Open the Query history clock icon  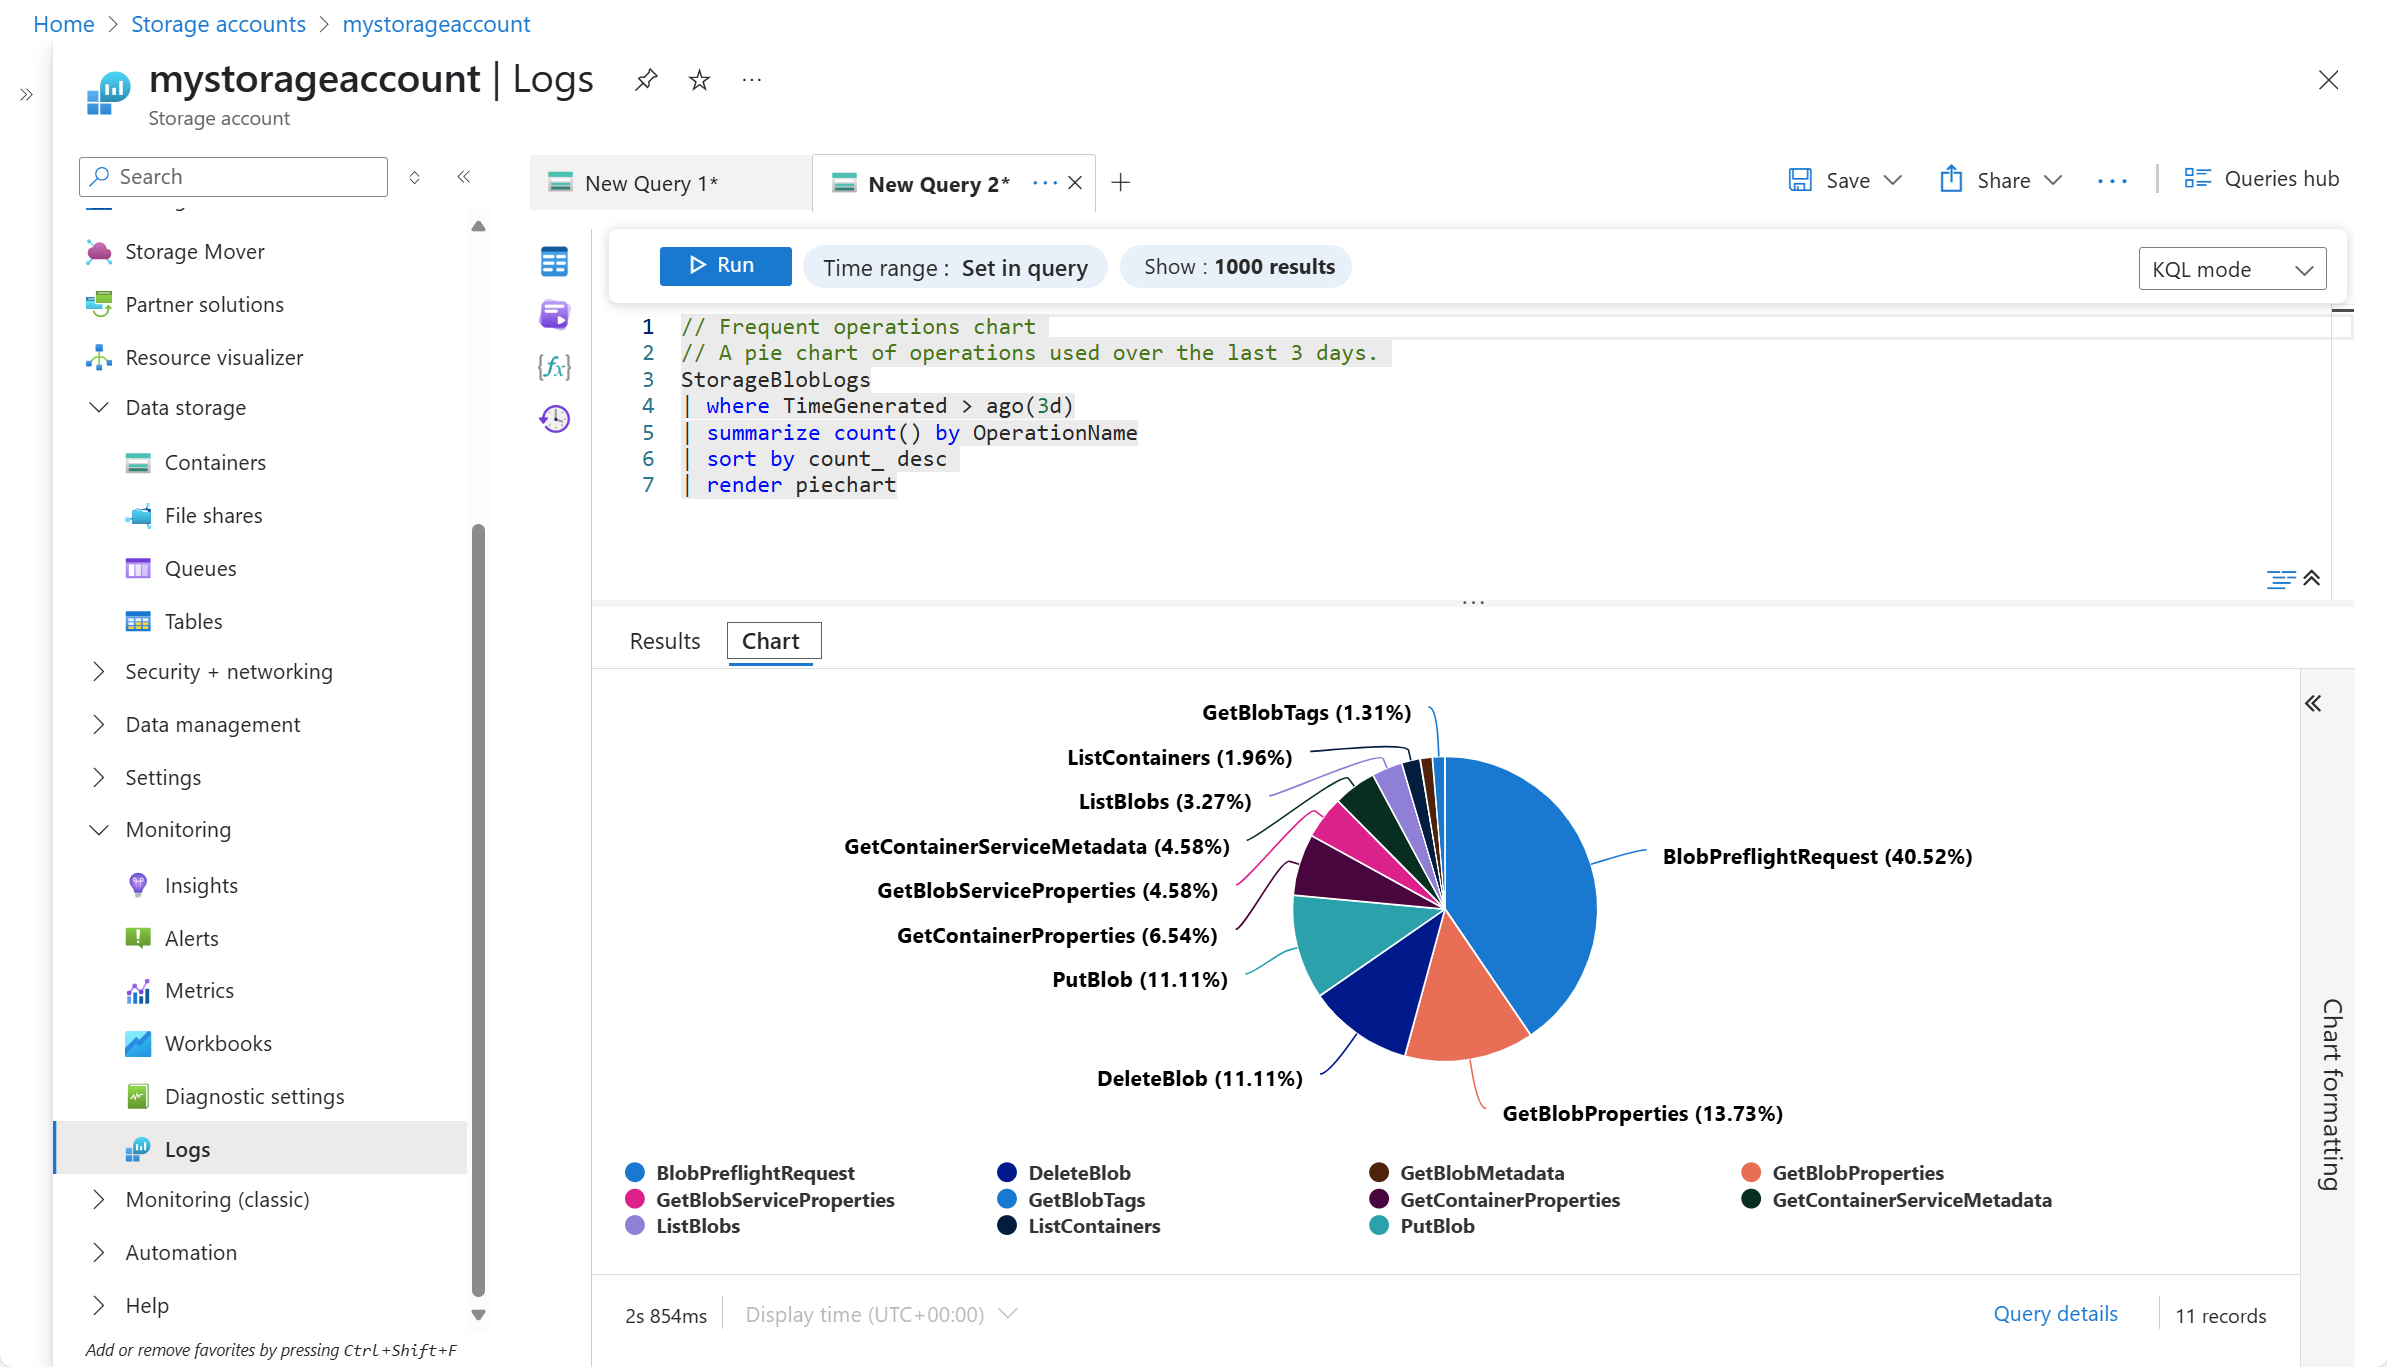[554, 419]
